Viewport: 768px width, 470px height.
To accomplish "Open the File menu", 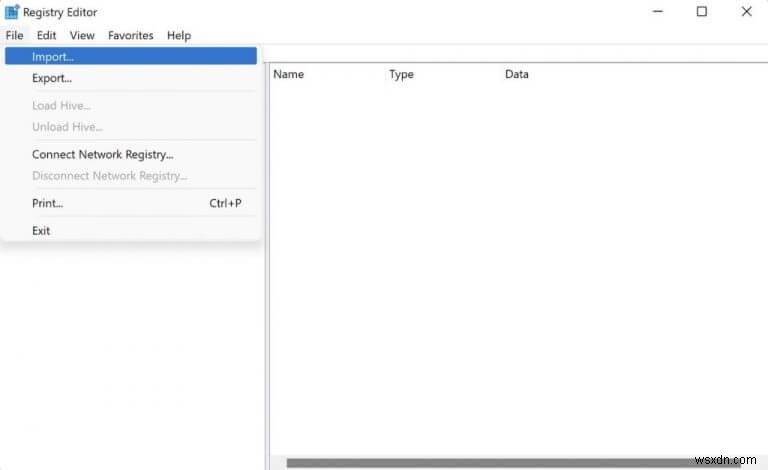I will pyautogui.click(x=15, y=35).
